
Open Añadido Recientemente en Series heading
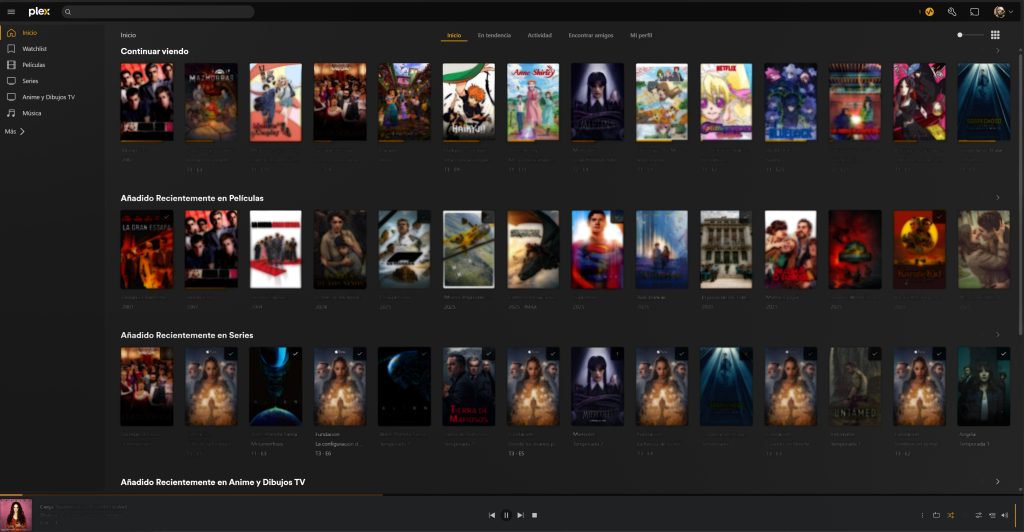[x=187, y=335]
